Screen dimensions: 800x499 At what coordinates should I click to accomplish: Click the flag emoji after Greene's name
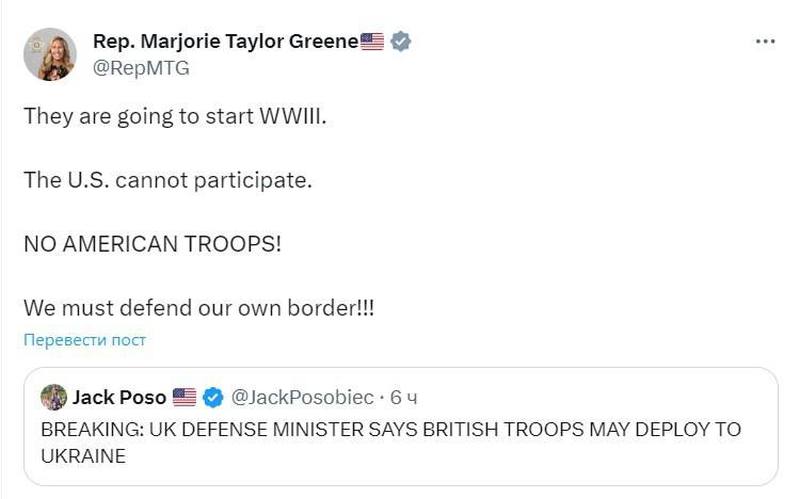(373, 41)
